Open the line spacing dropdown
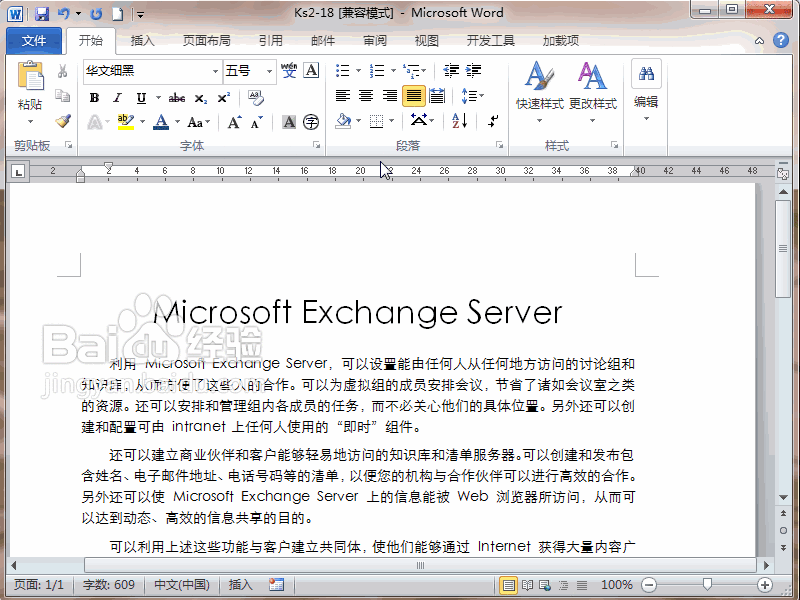Viewport: 800px width, 600px height. (472, 96)
